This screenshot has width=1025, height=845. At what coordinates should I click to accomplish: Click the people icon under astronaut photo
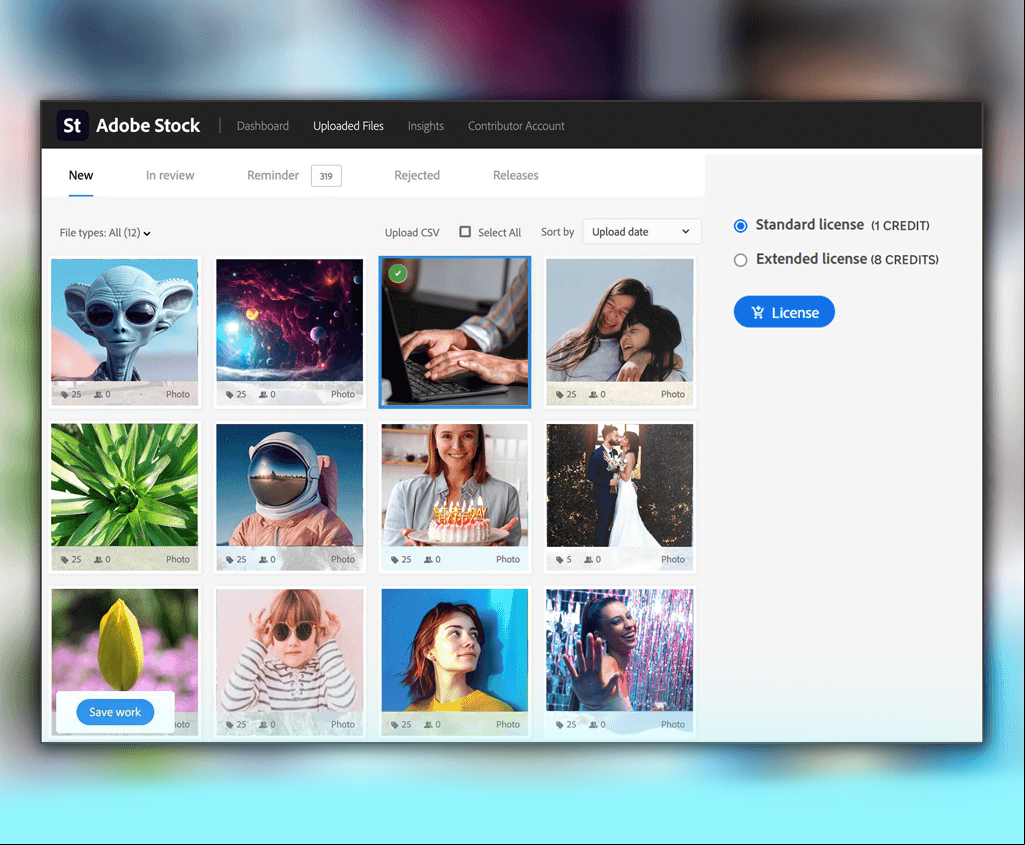[x=263, y=560]
